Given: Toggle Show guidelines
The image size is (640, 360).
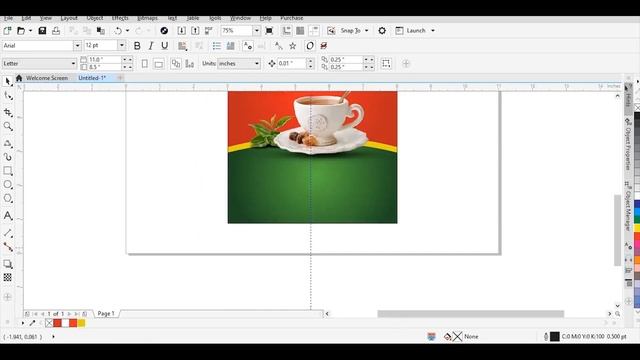Looking at the screenshot, I should point(314,31).
